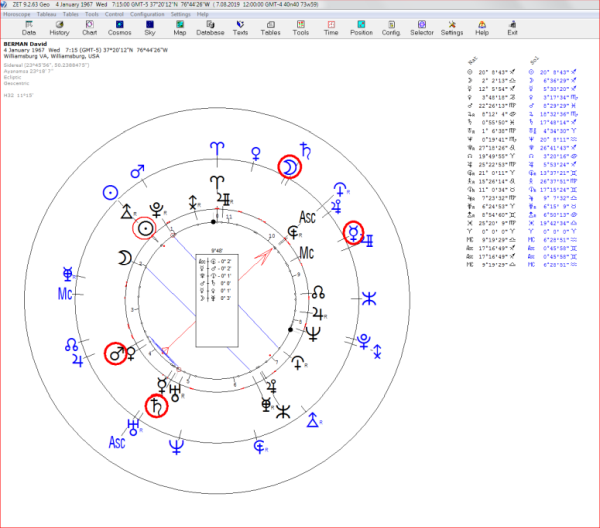Screen dimensions: 600x528
Task: Click the blue Mc label on the left
Action: point(65,294)
